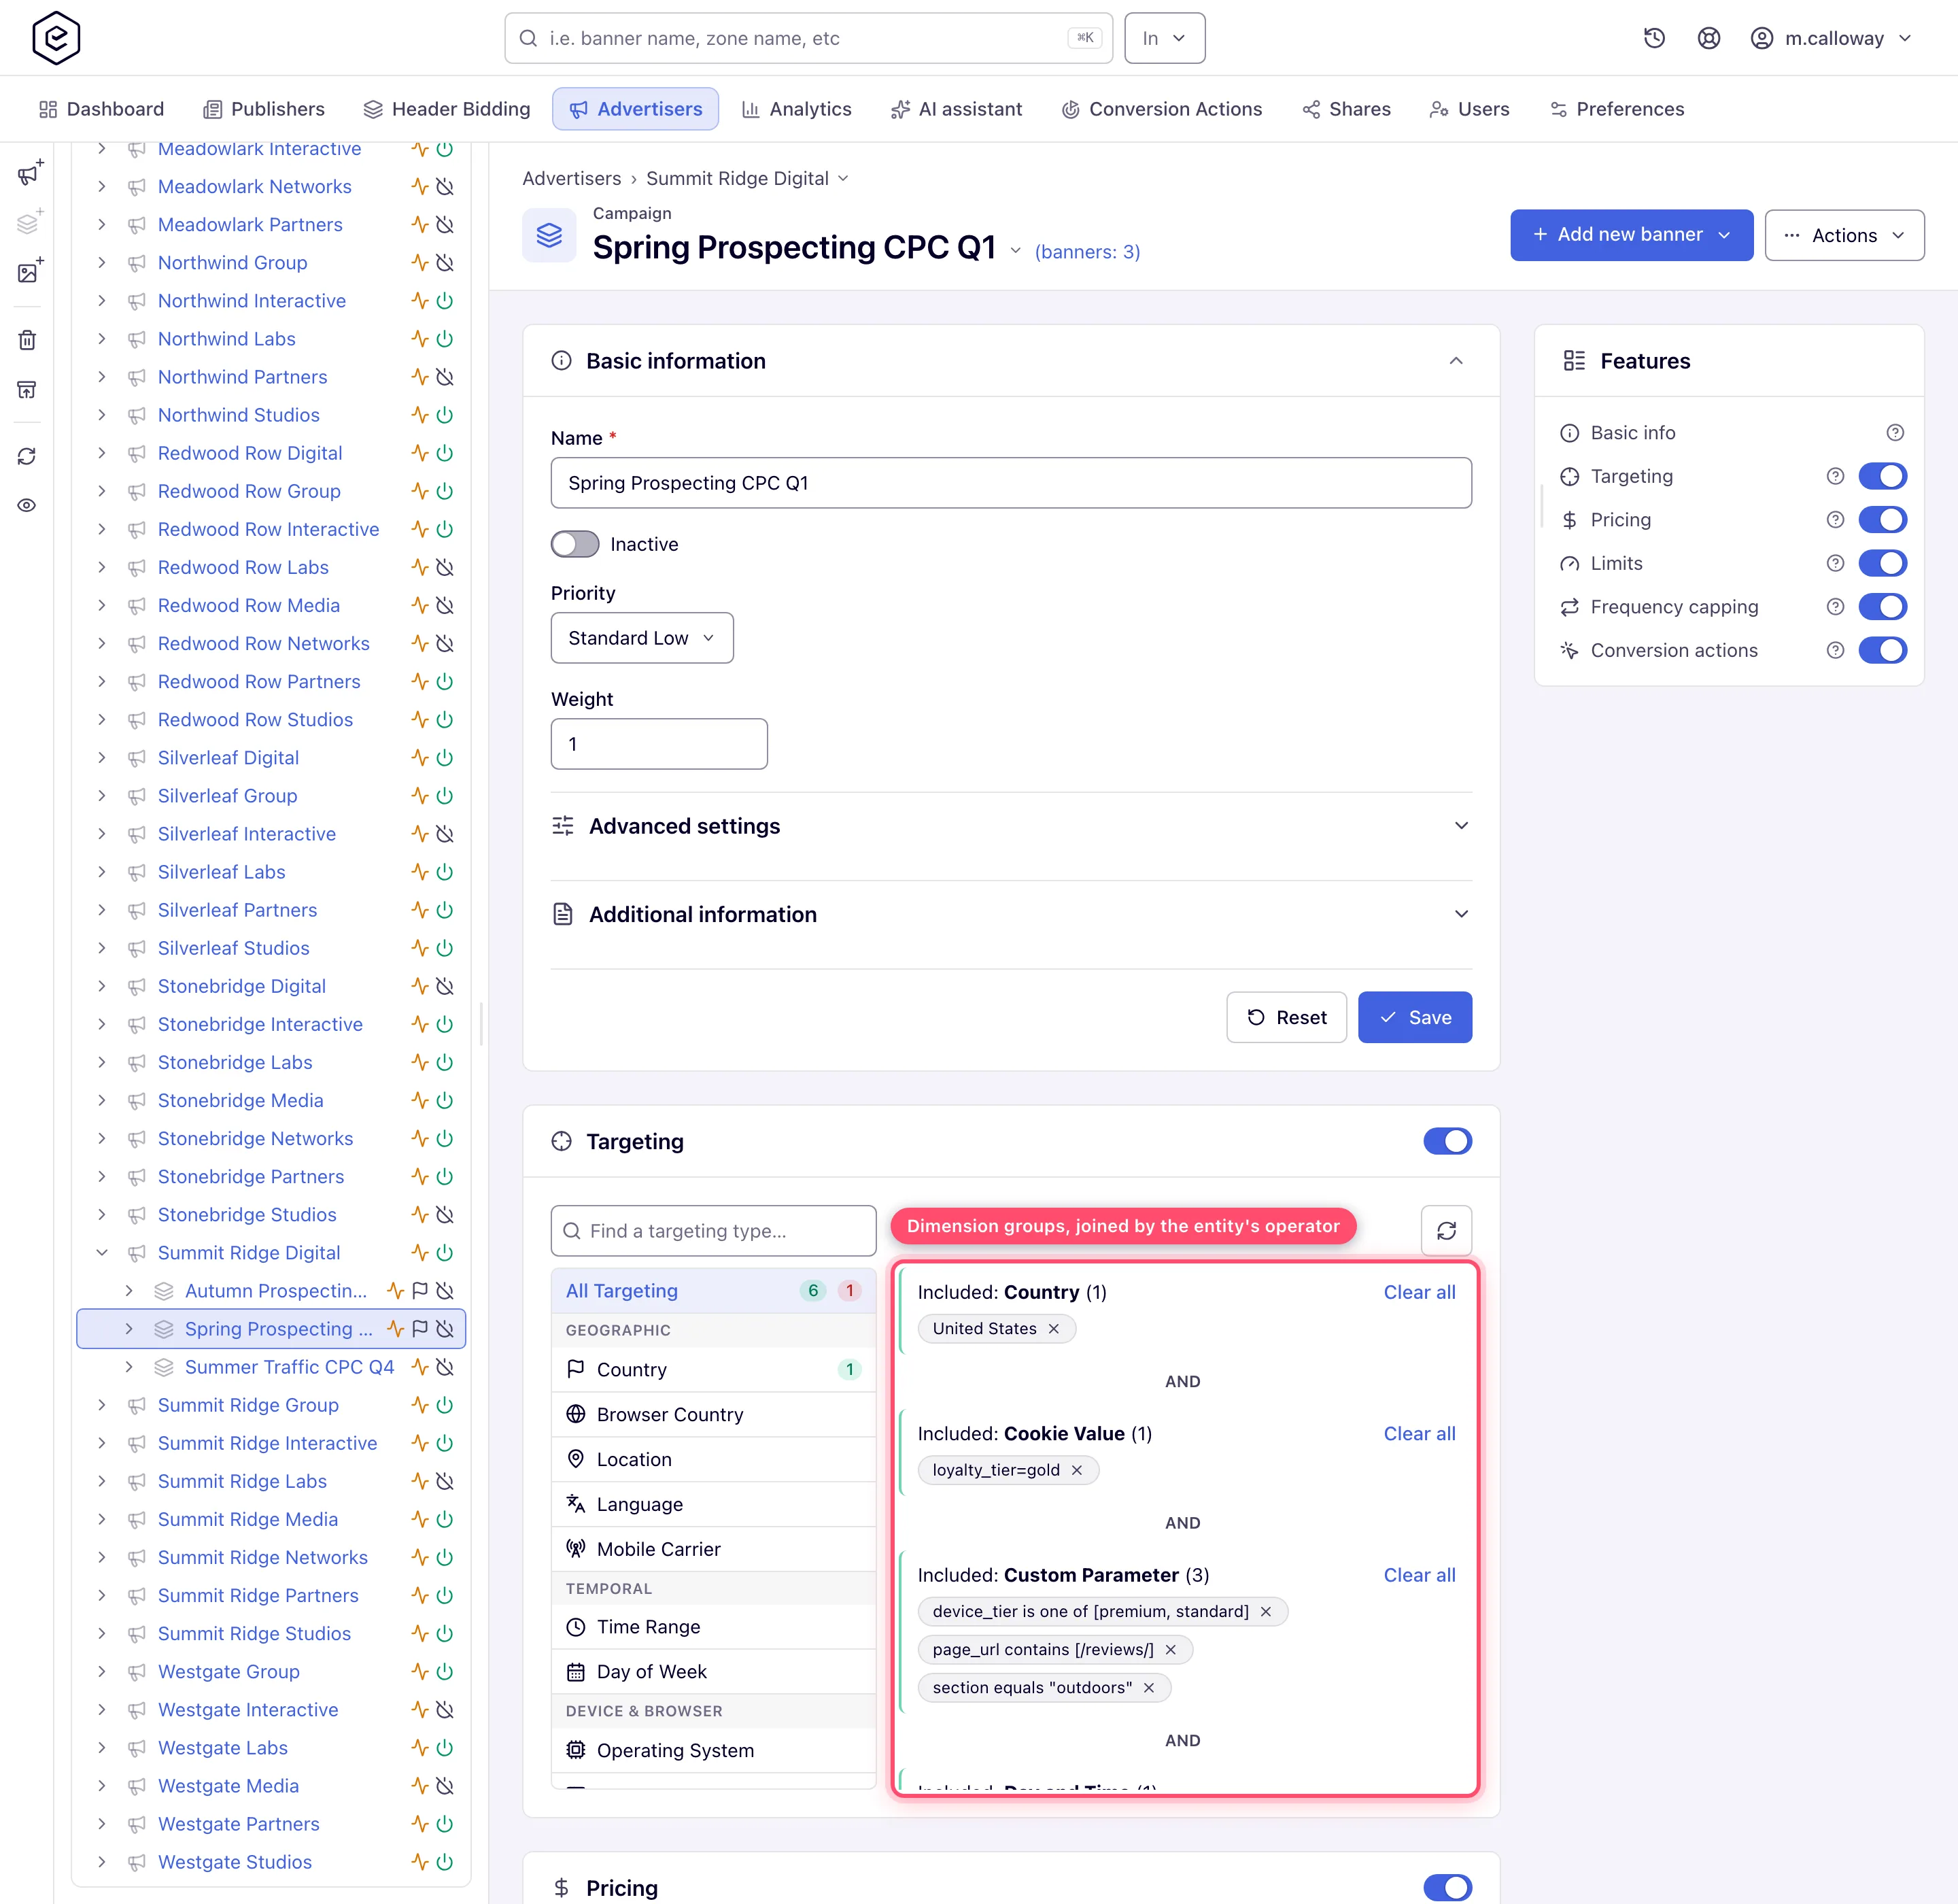Open the Analytics tab

click(797, 109)
